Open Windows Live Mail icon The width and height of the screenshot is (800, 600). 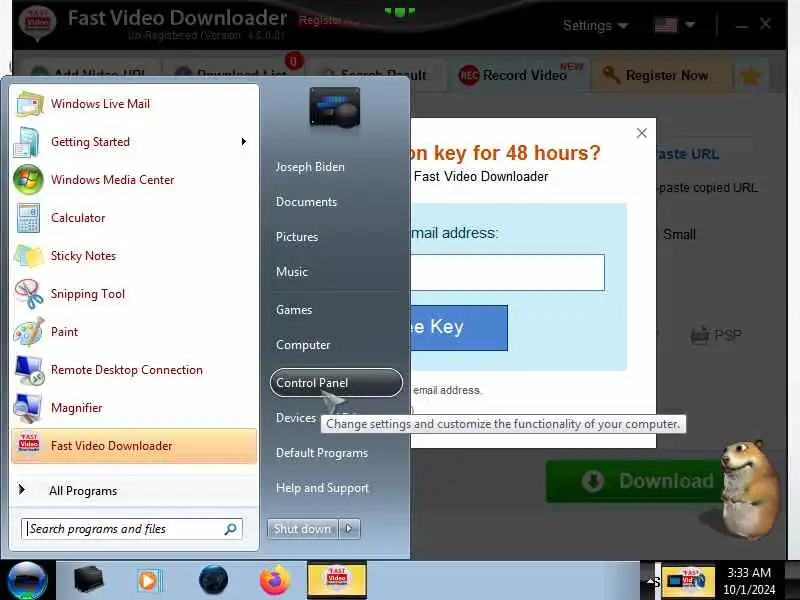pyautogui.click(x=29, y=105)
